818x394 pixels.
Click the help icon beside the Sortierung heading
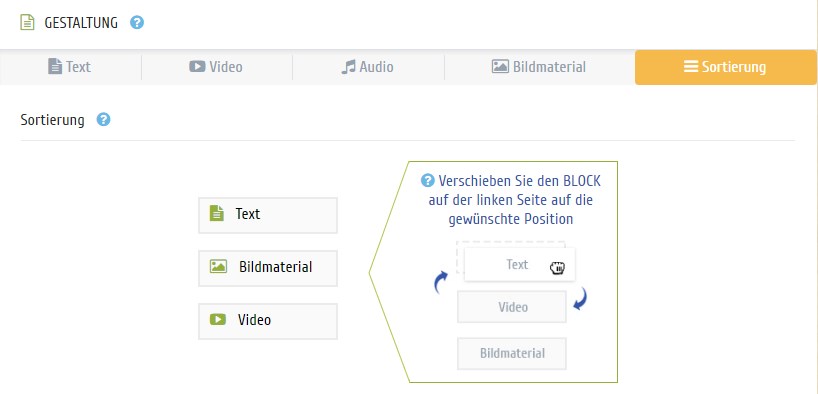coord(103,120)
